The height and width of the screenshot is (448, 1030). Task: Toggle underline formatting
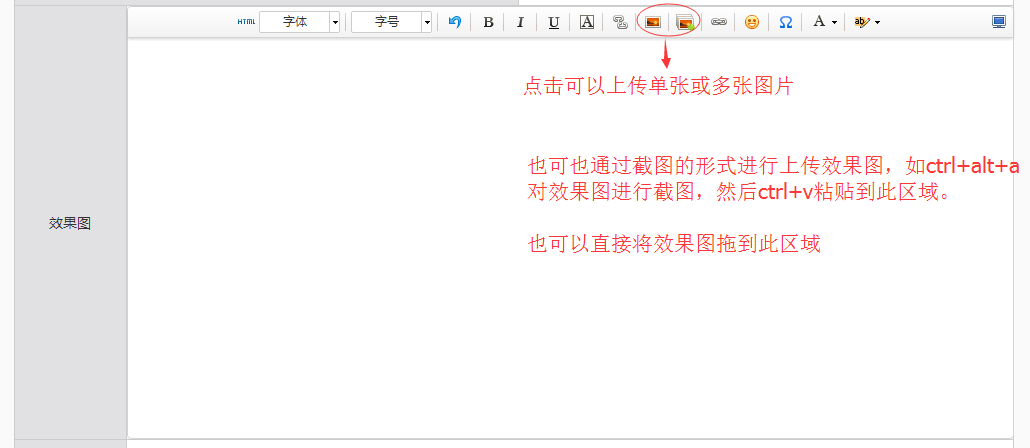(553, 22)
